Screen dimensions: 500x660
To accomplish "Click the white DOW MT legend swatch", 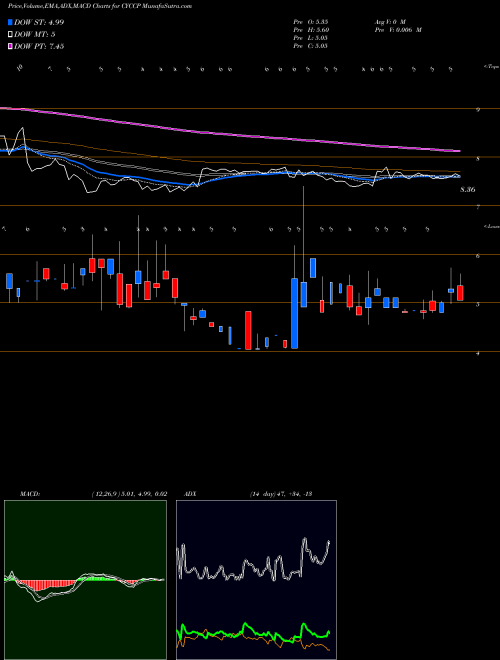I will [10, 35].
